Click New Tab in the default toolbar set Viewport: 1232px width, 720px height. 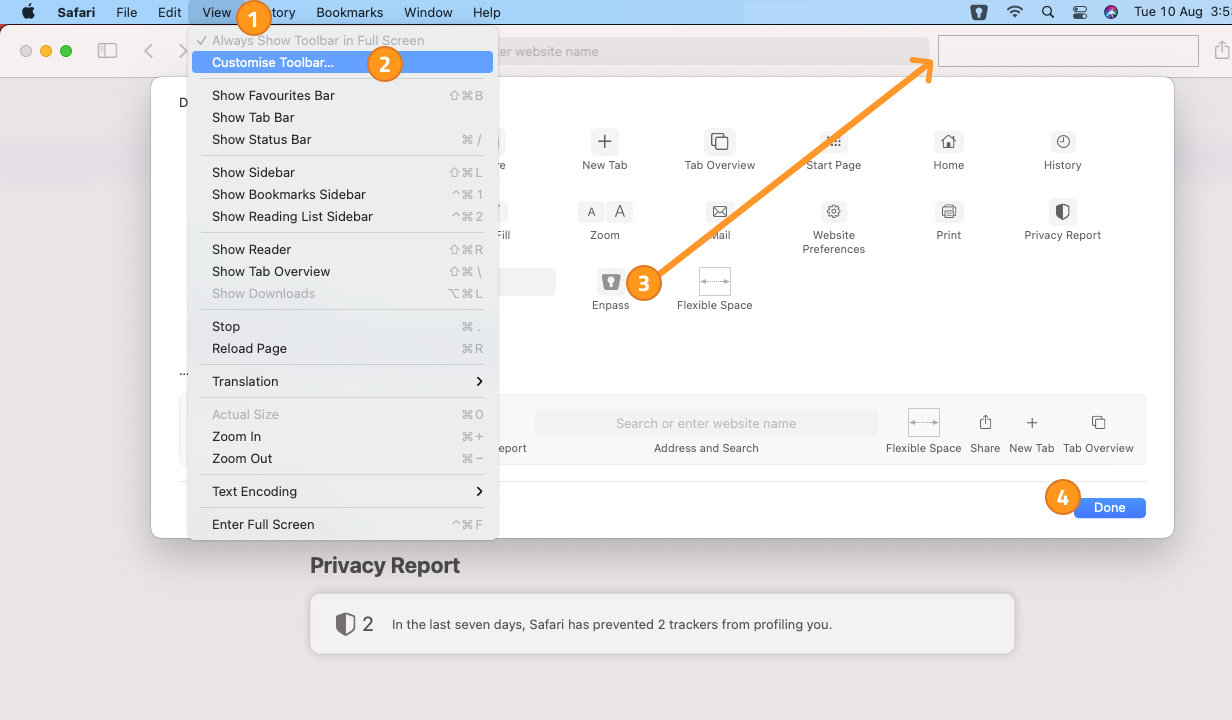point(1032,434)
